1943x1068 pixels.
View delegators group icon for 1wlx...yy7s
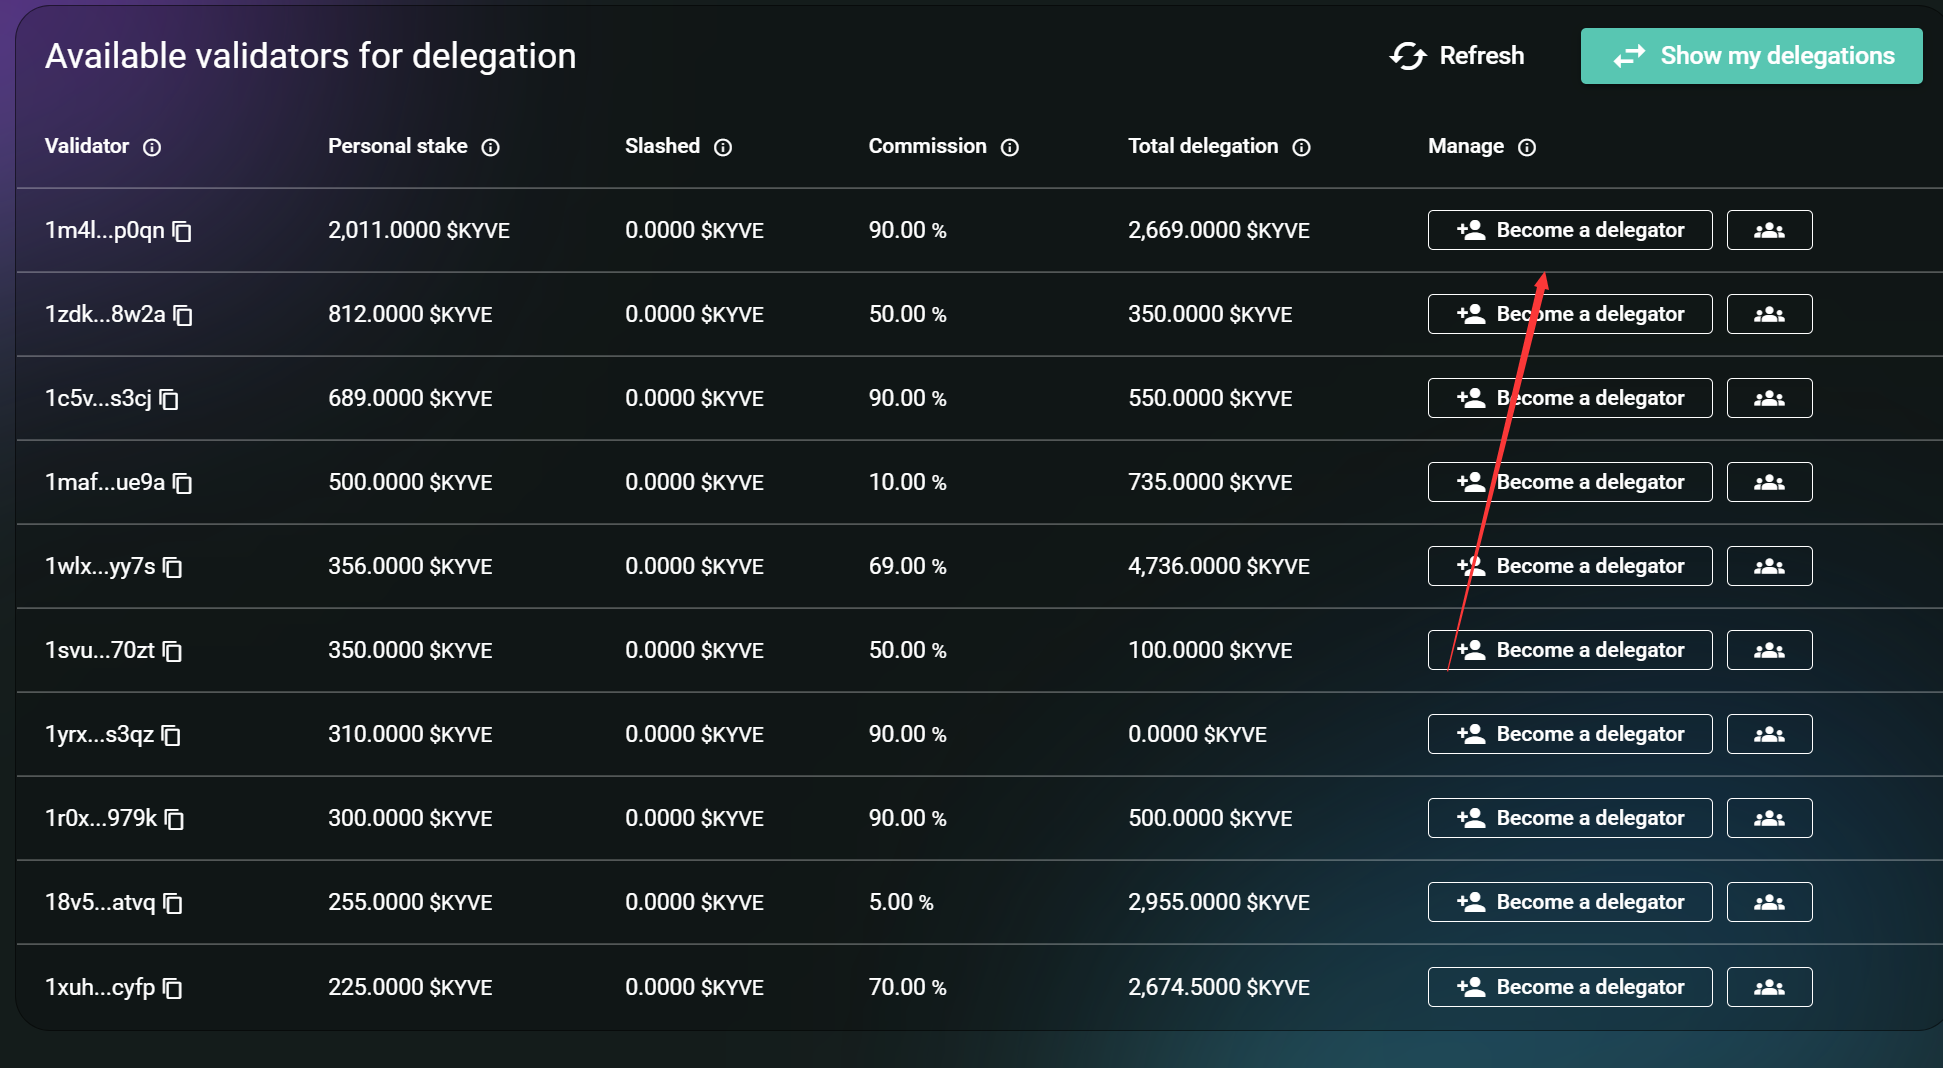click(1769, 566)
